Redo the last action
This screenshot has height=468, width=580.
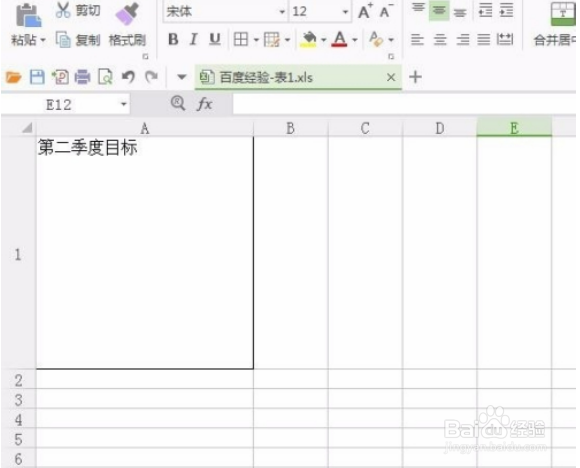coord(151,77)
